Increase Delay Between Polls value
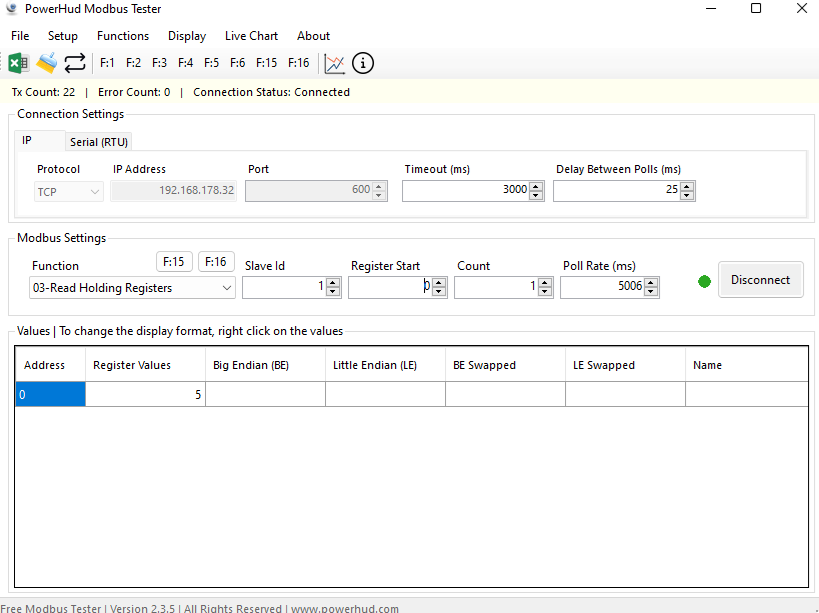This screenshot has width=819, height=613. (x=687, y=186)
